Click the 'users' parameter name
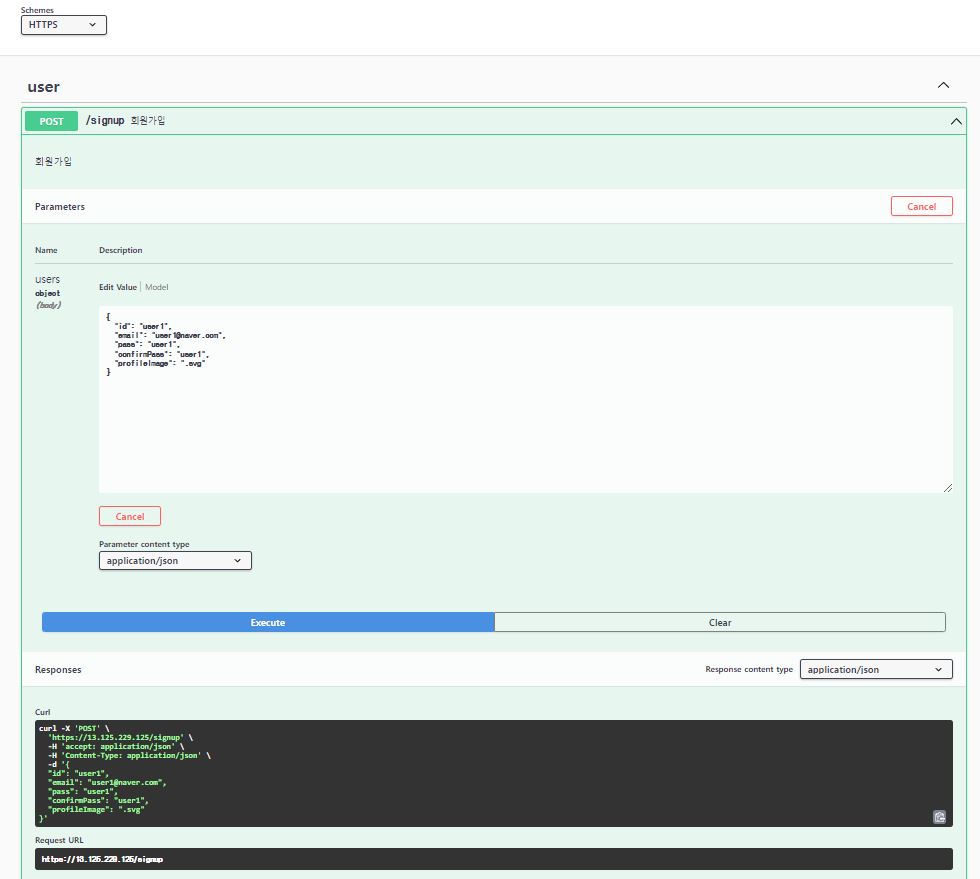The height and width of the screenshot is (879, 980). (x=48, y=279)
